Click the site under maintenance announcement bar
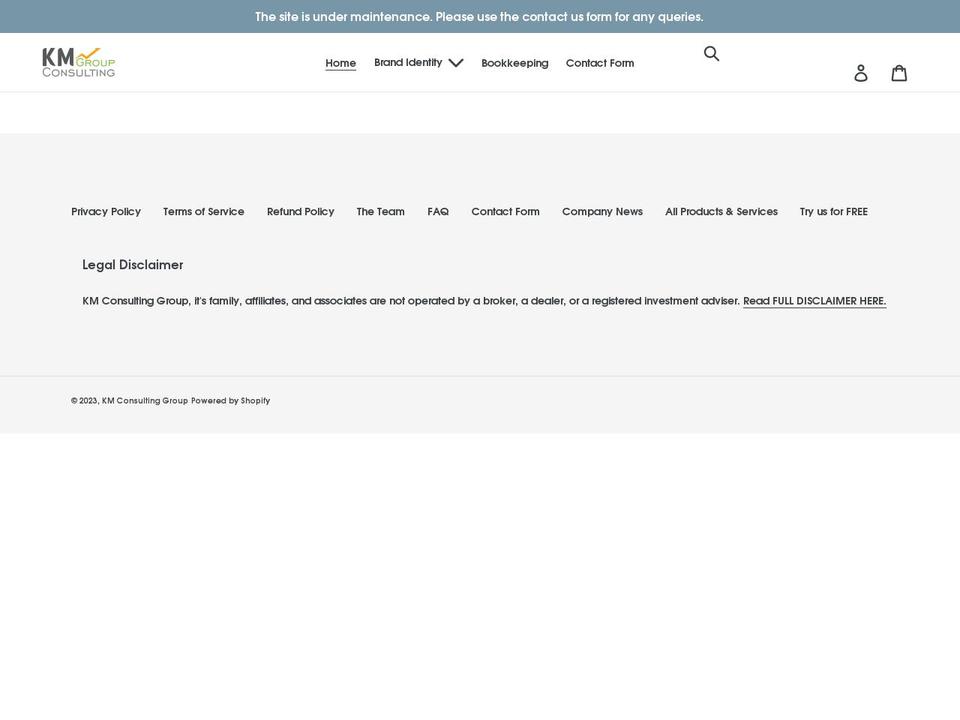Viewport: 960px width, 720px height. click(x=480, y=17)
